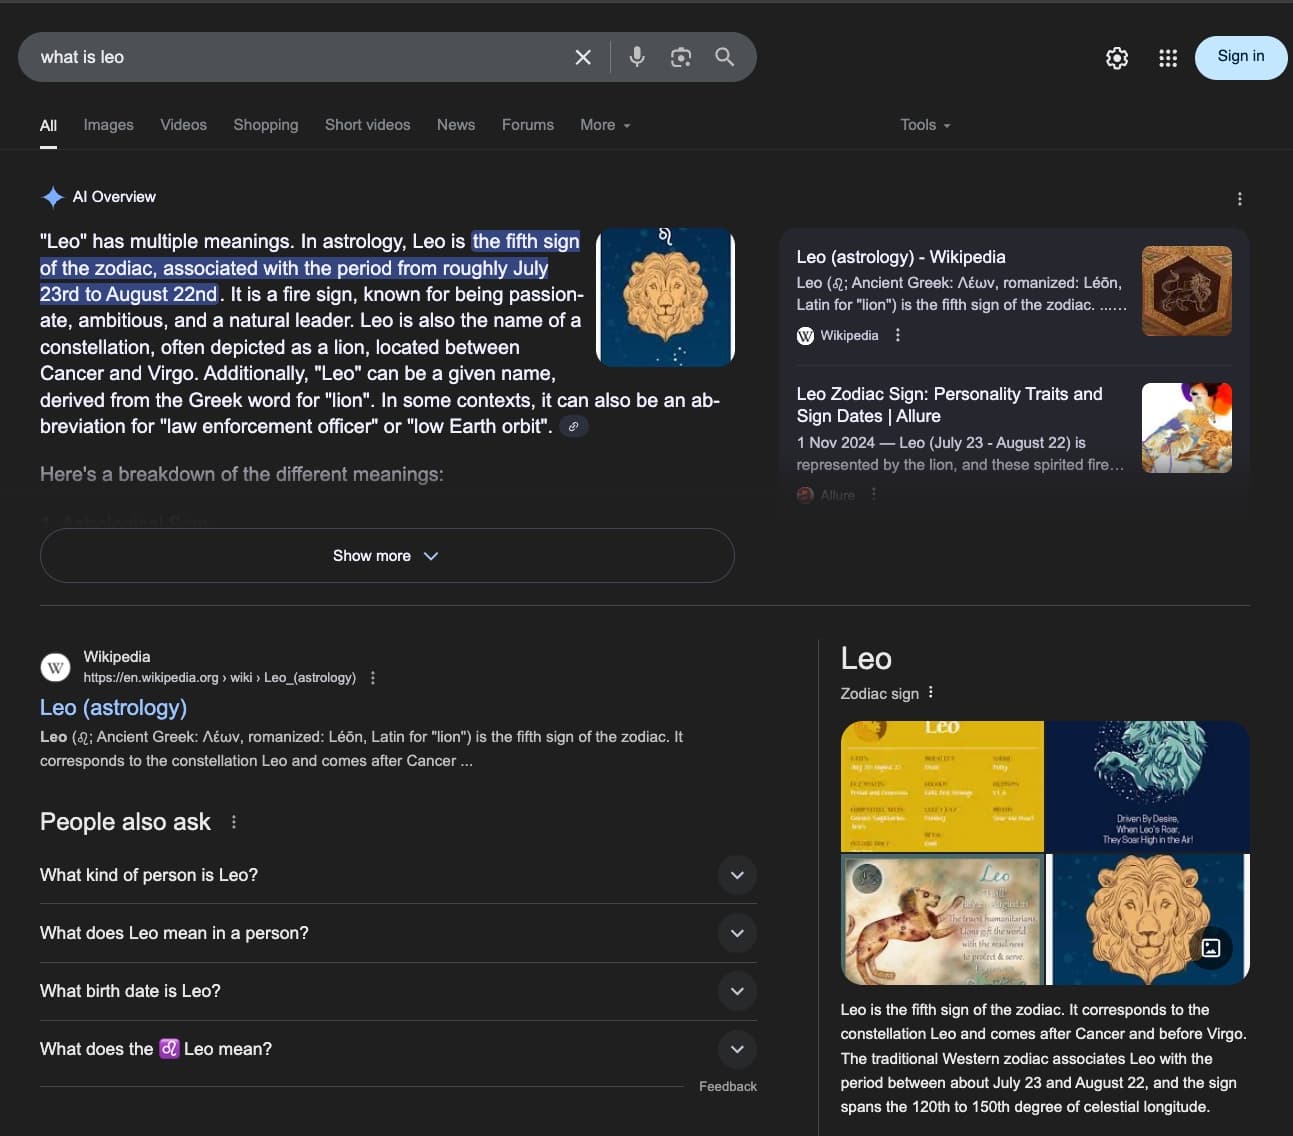Click the Wikipedia favicon in the result

point(56,667)
